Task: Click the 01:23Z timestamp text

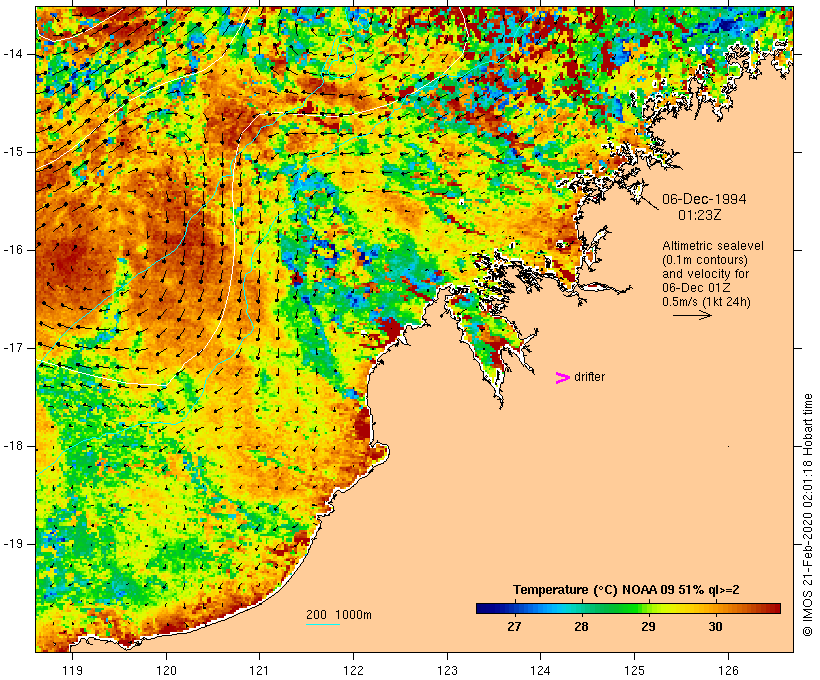Action: click(x=702, y=214)
